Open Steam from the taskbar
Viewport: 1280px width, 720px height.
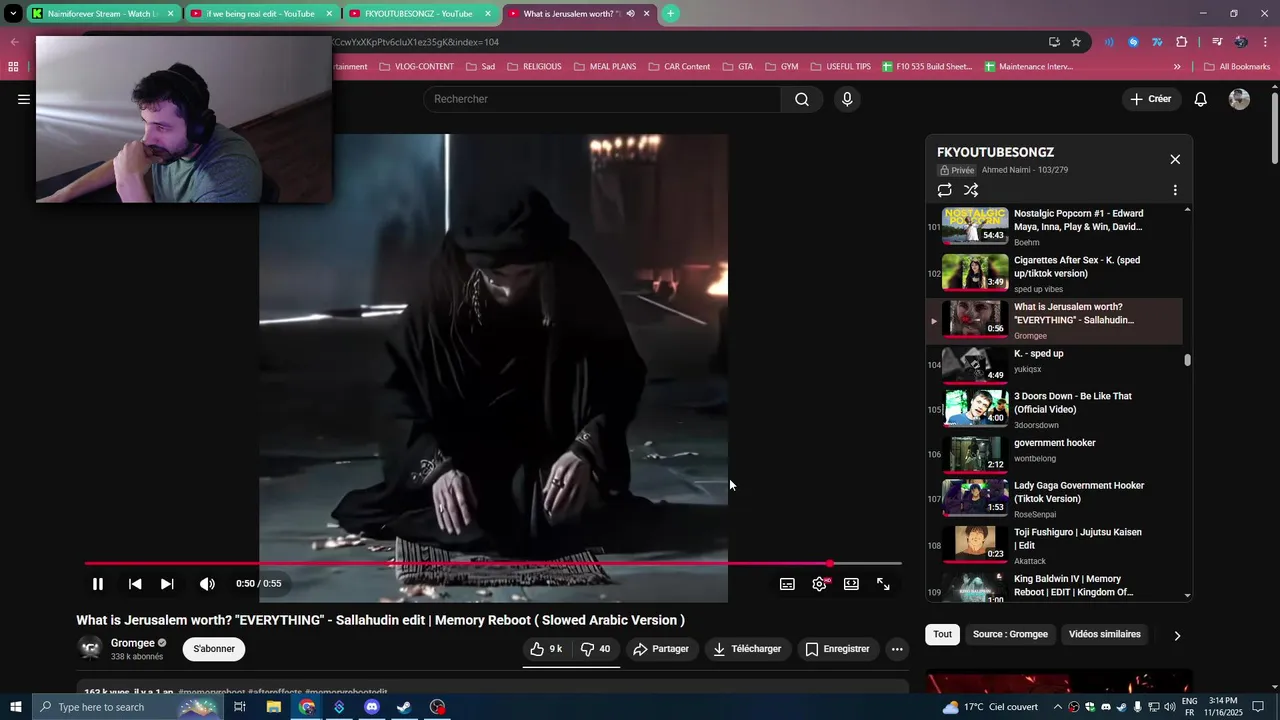click(404, 707)
